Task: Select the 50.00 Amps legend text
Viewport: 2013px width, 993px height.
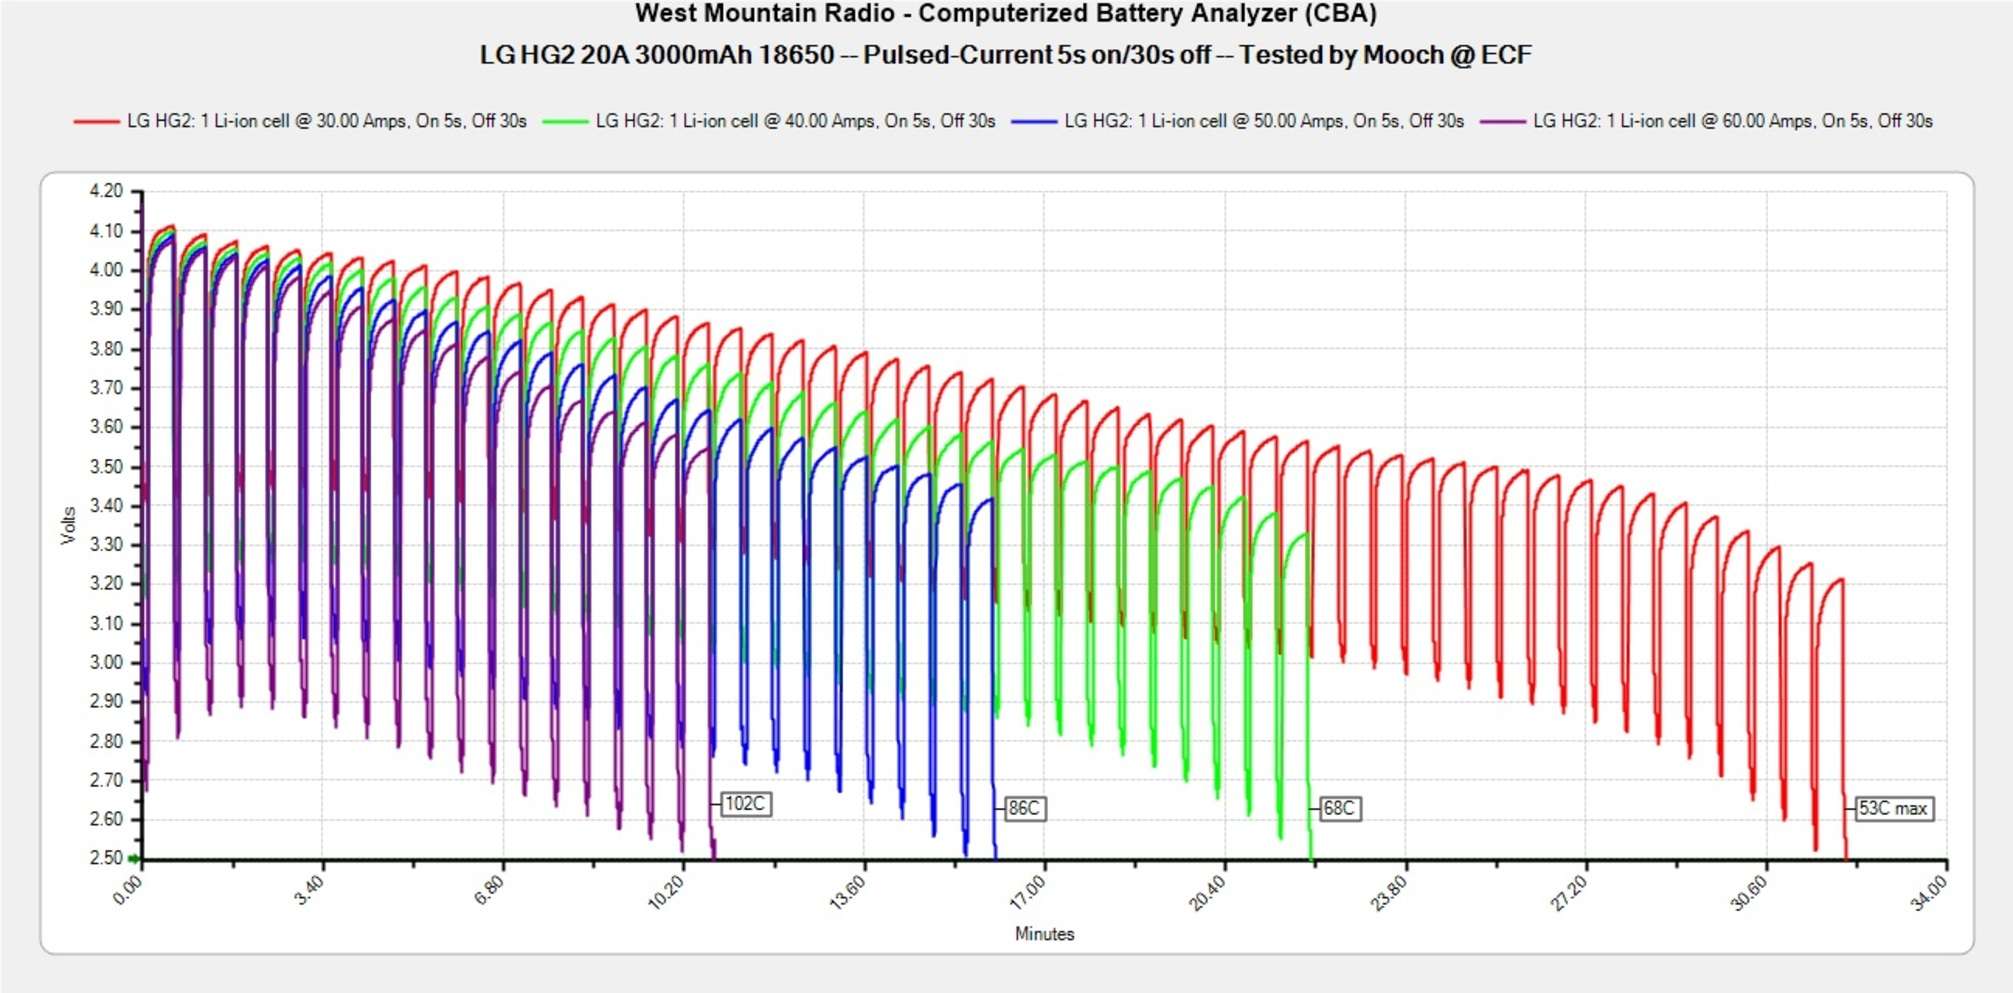Action: click(1264, 121)
